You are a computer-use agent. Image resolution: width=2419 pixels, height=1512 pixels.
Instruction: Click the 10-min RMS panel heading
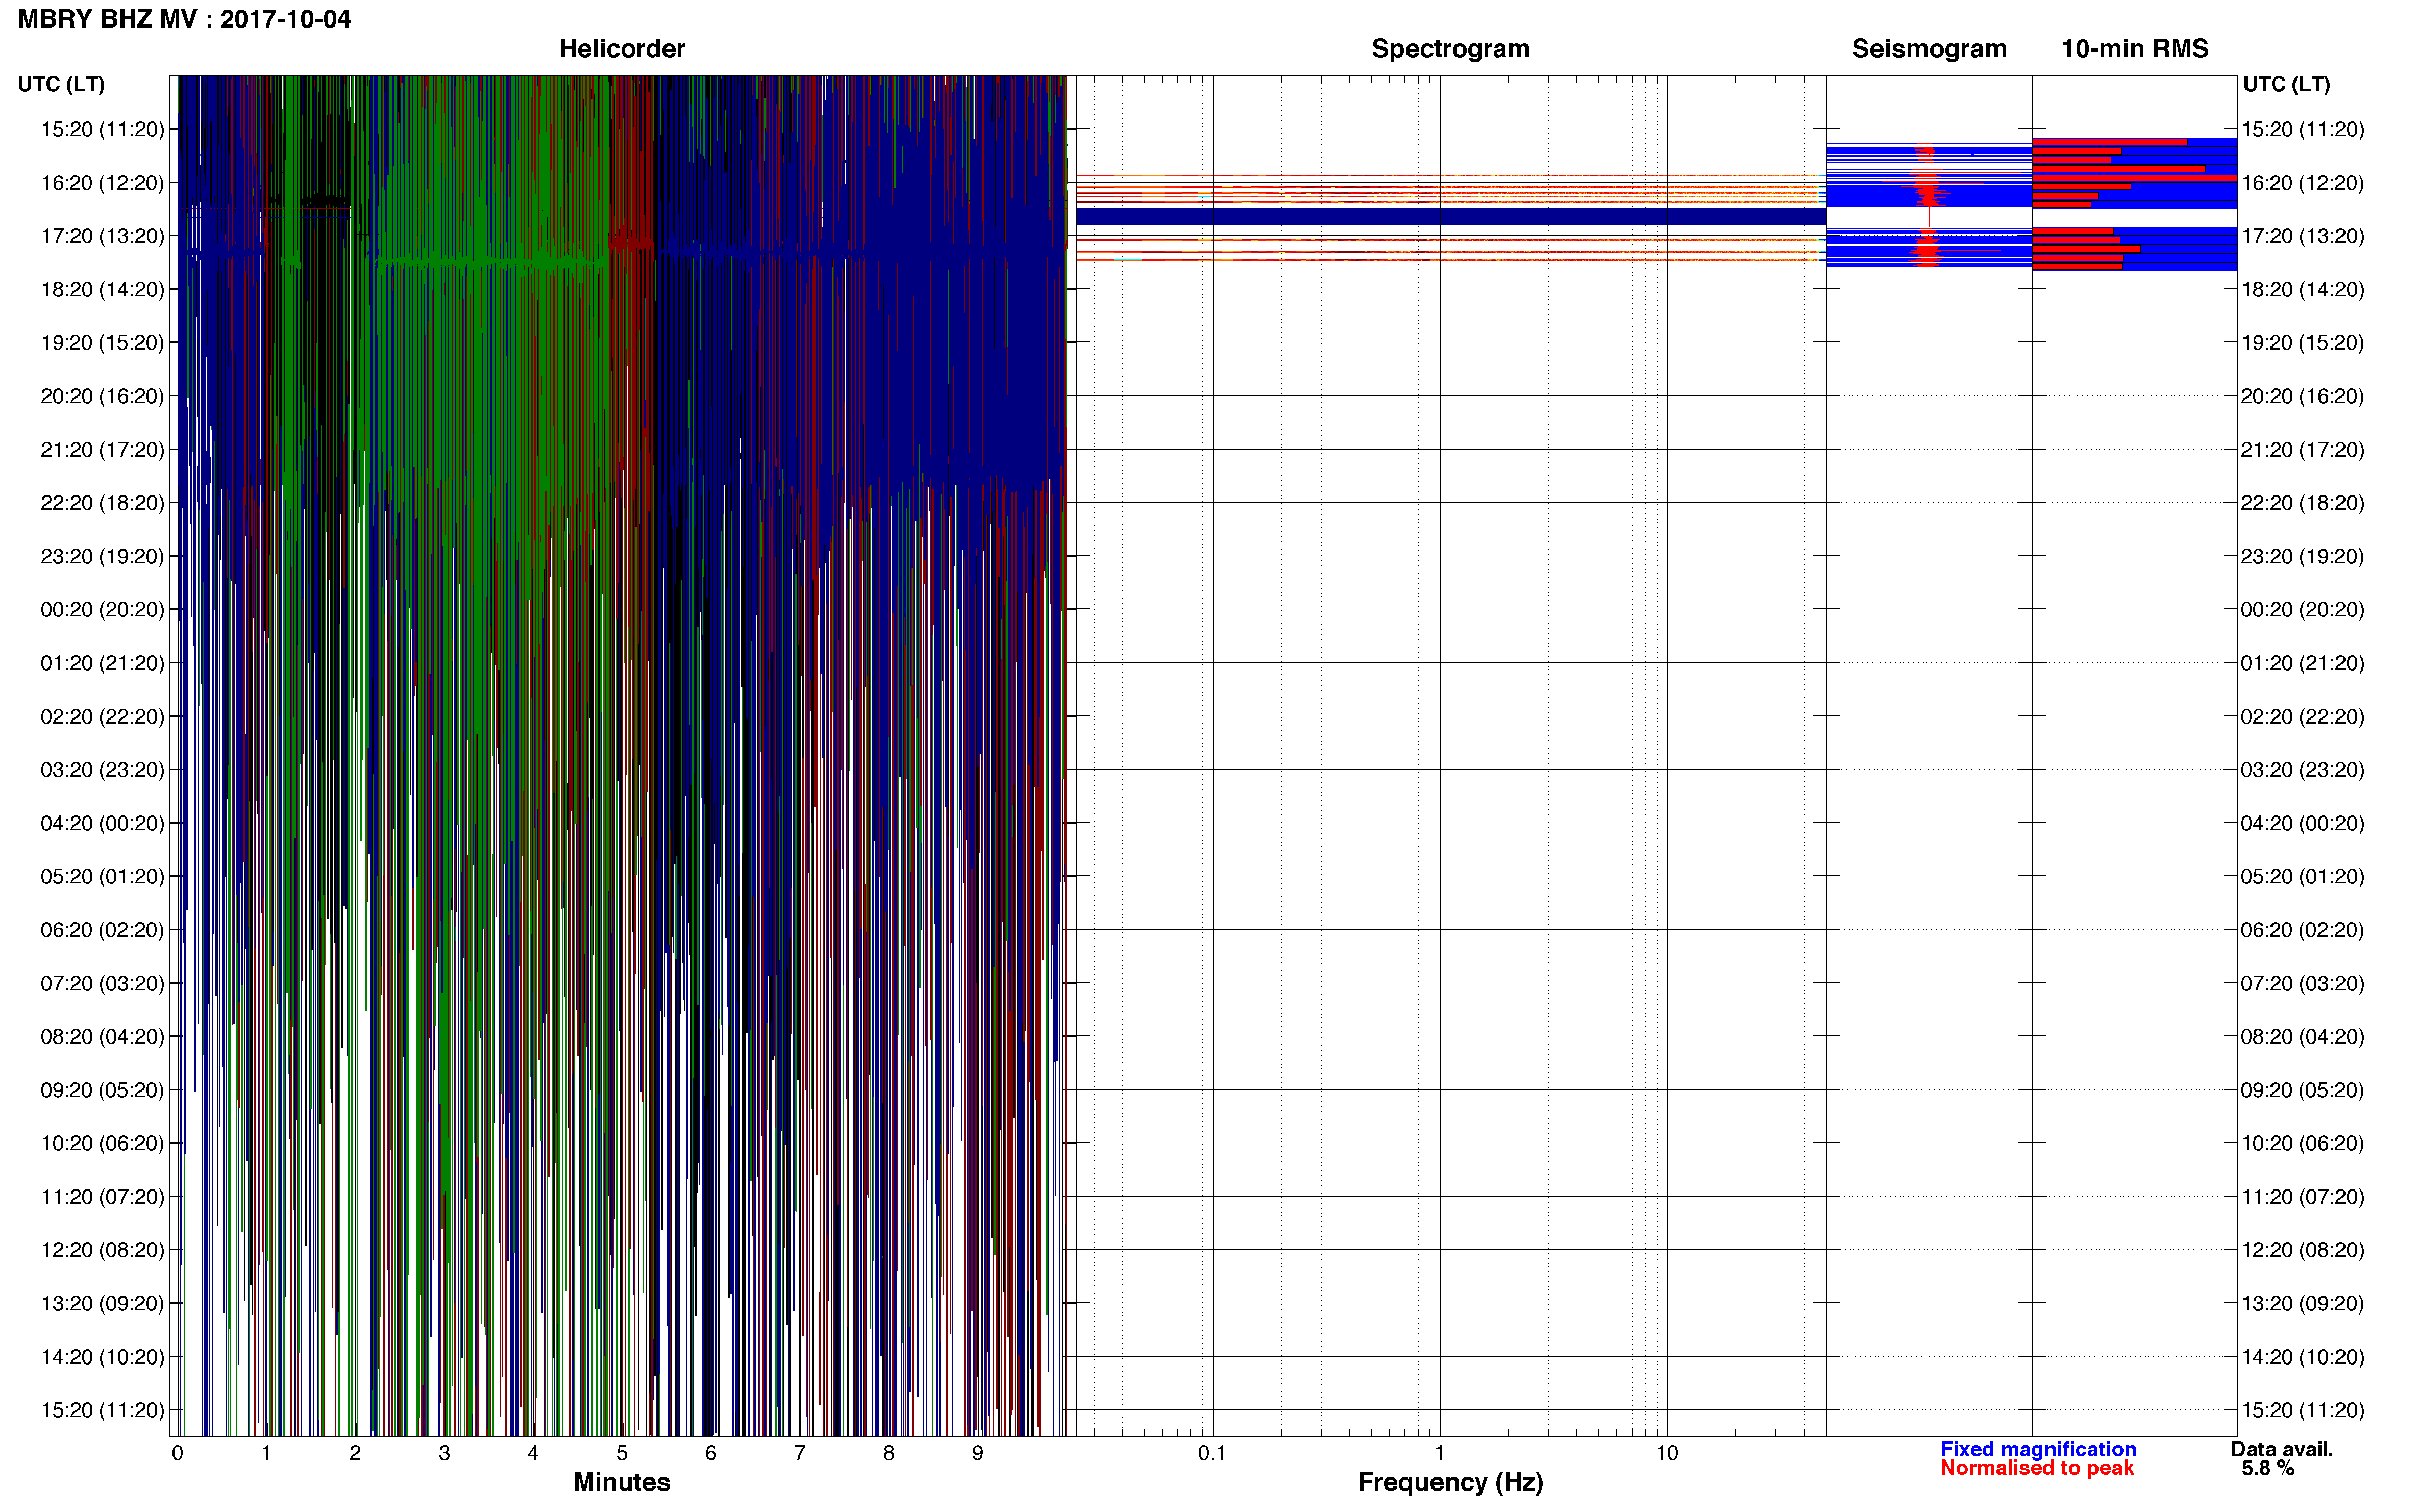(2134, 49)
